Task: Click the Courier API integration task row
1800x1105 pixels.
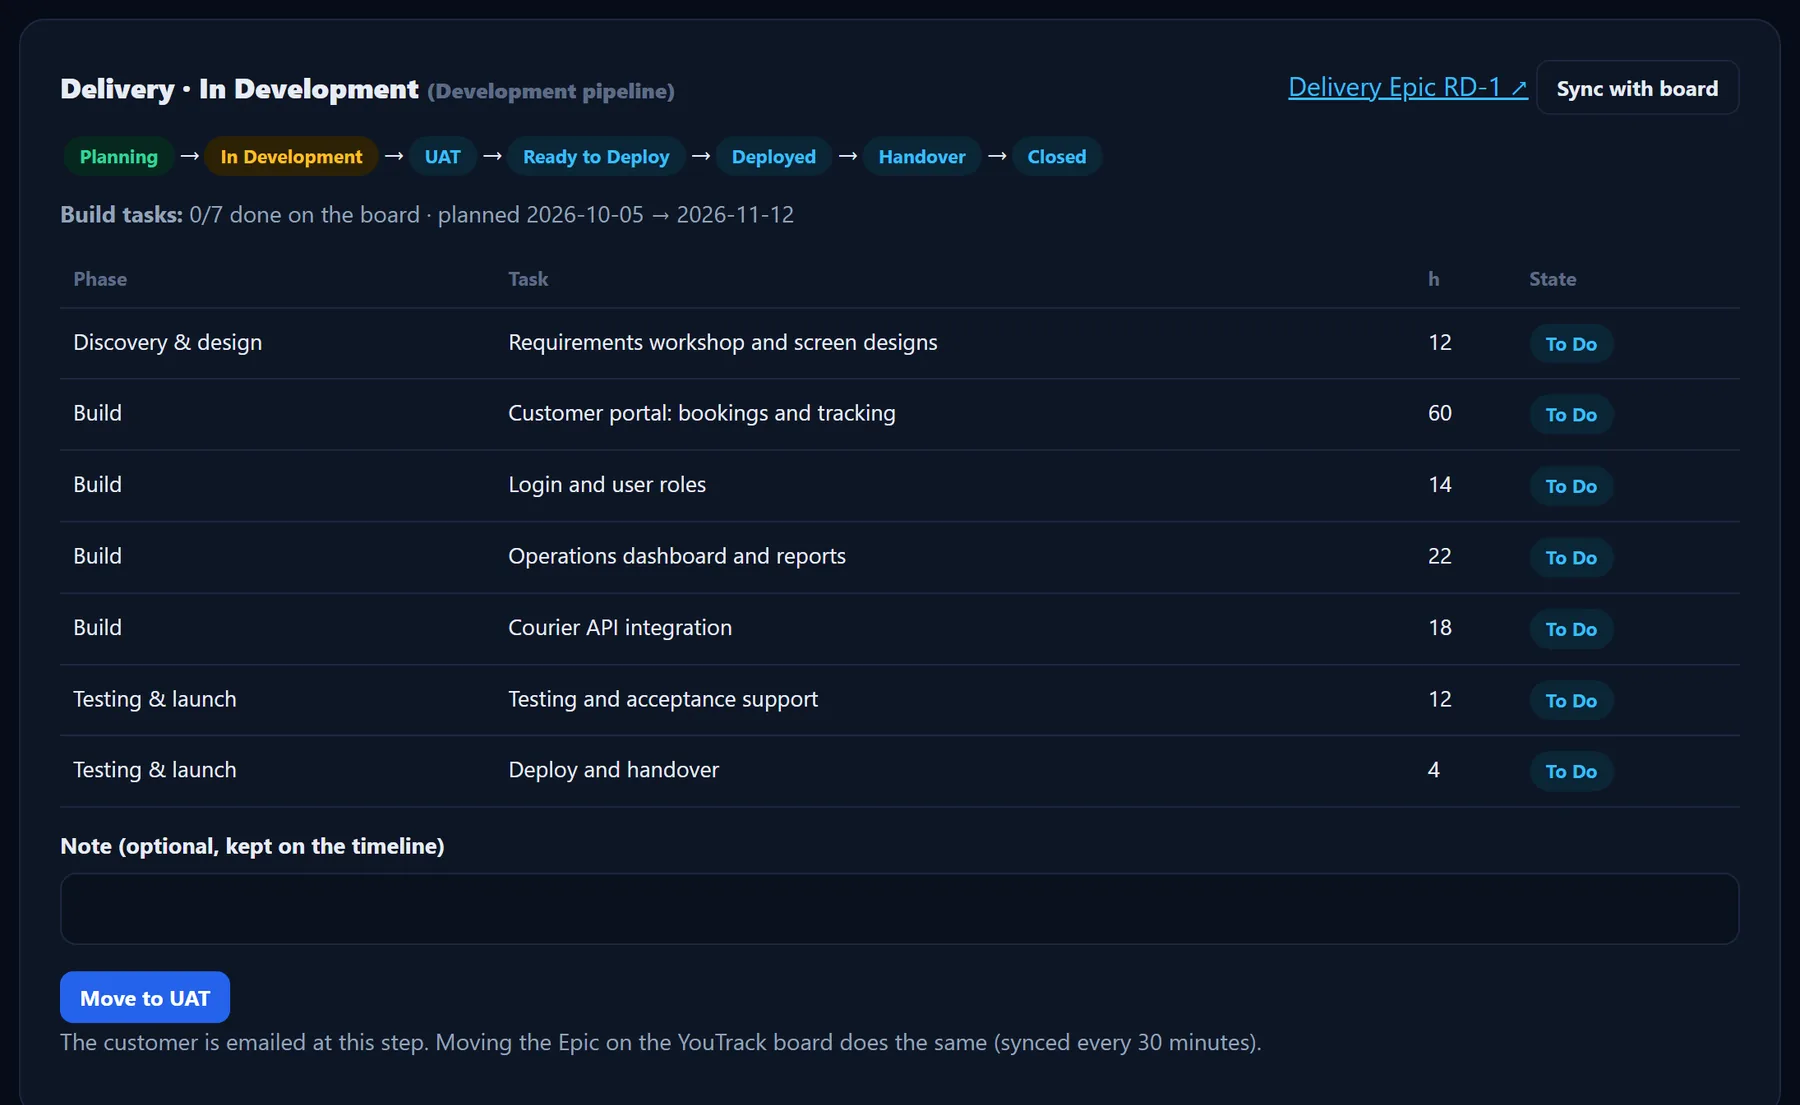Action: click(899, 629)
